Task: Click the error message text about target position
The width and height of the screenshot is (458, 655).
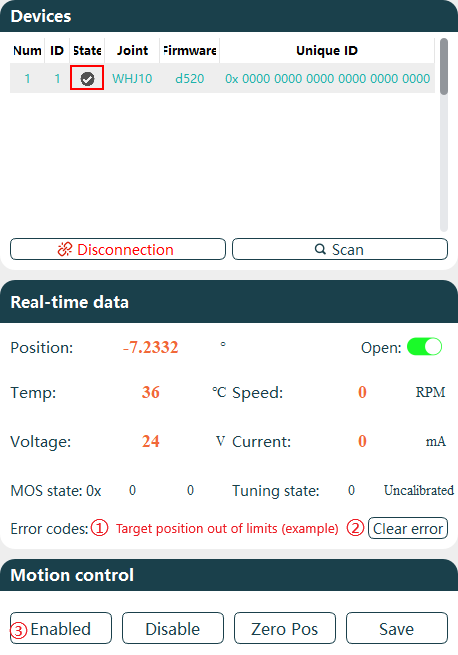Action: pos(227,528)
